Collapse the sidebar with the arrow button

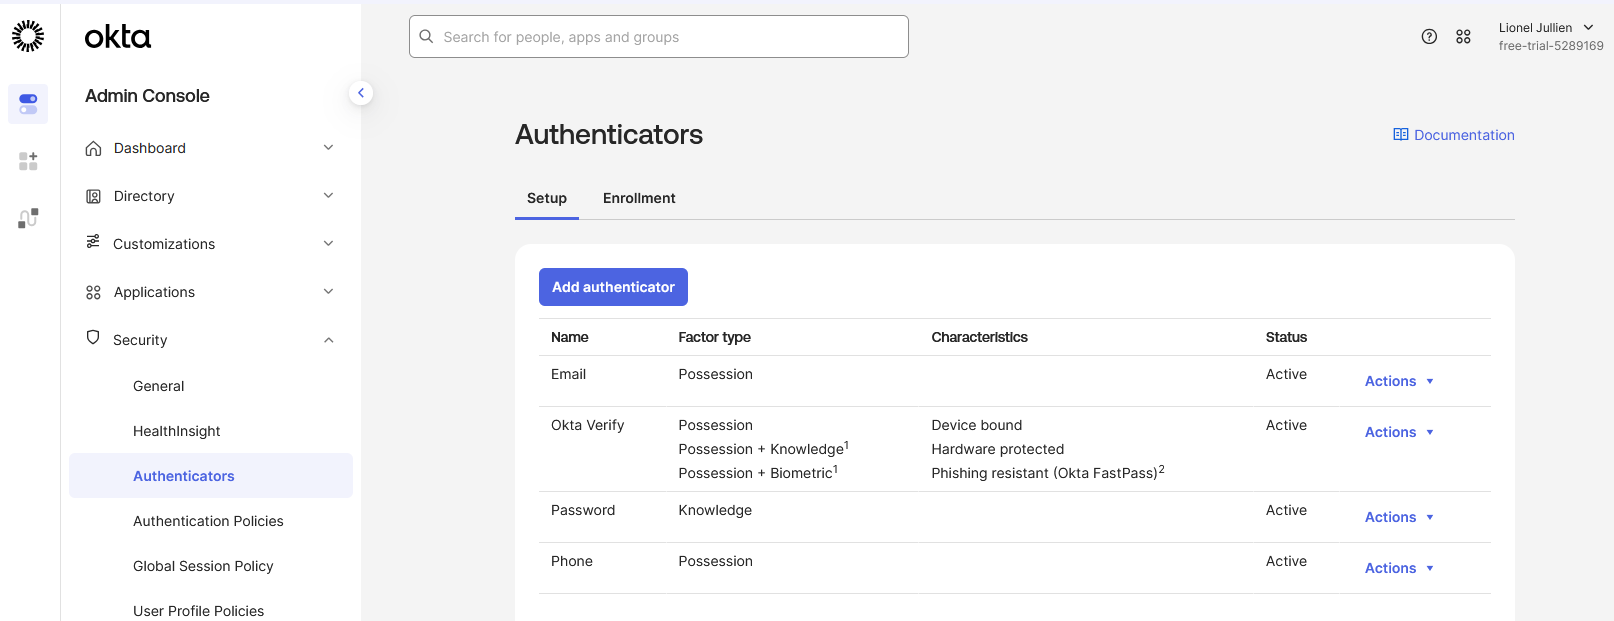coord(361,93)
